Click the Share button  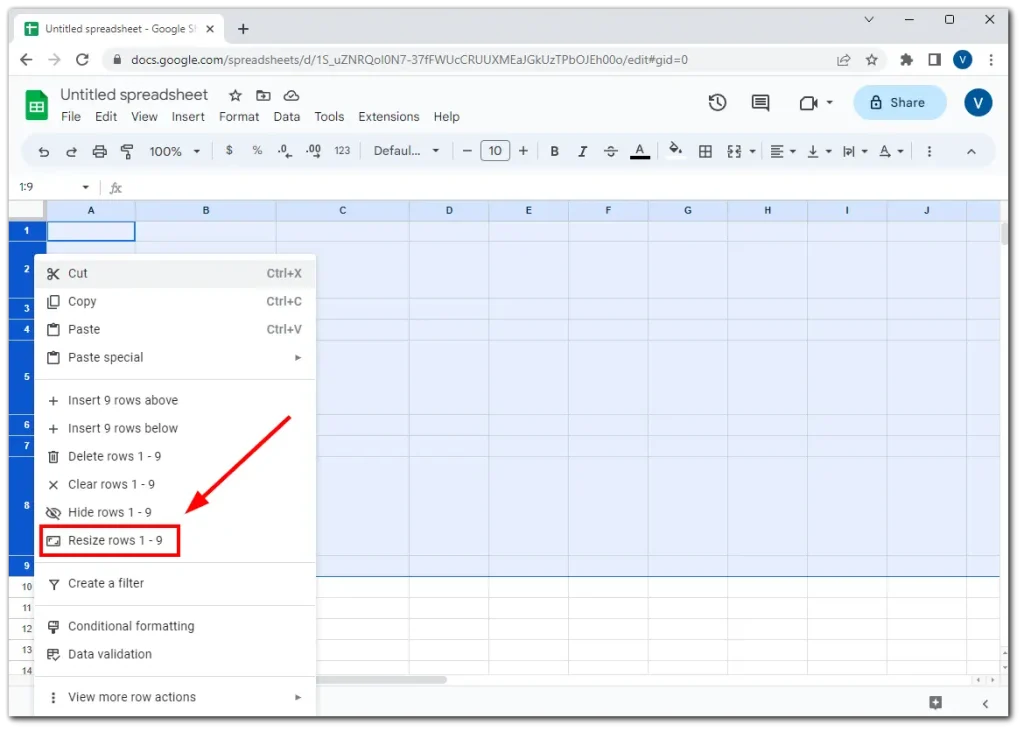[x=899, y=103]
